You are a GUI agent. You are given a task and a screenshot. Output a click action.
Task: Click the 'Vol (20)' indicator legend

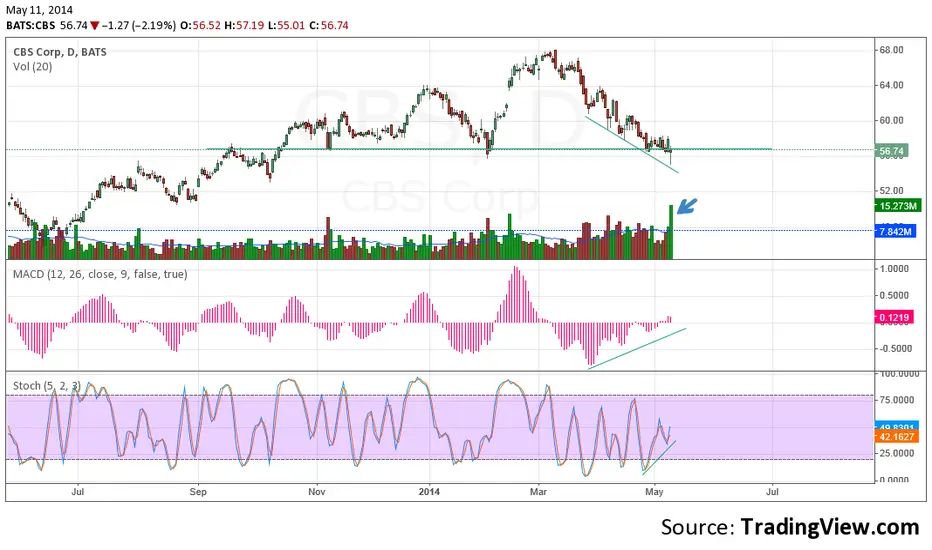33,67
